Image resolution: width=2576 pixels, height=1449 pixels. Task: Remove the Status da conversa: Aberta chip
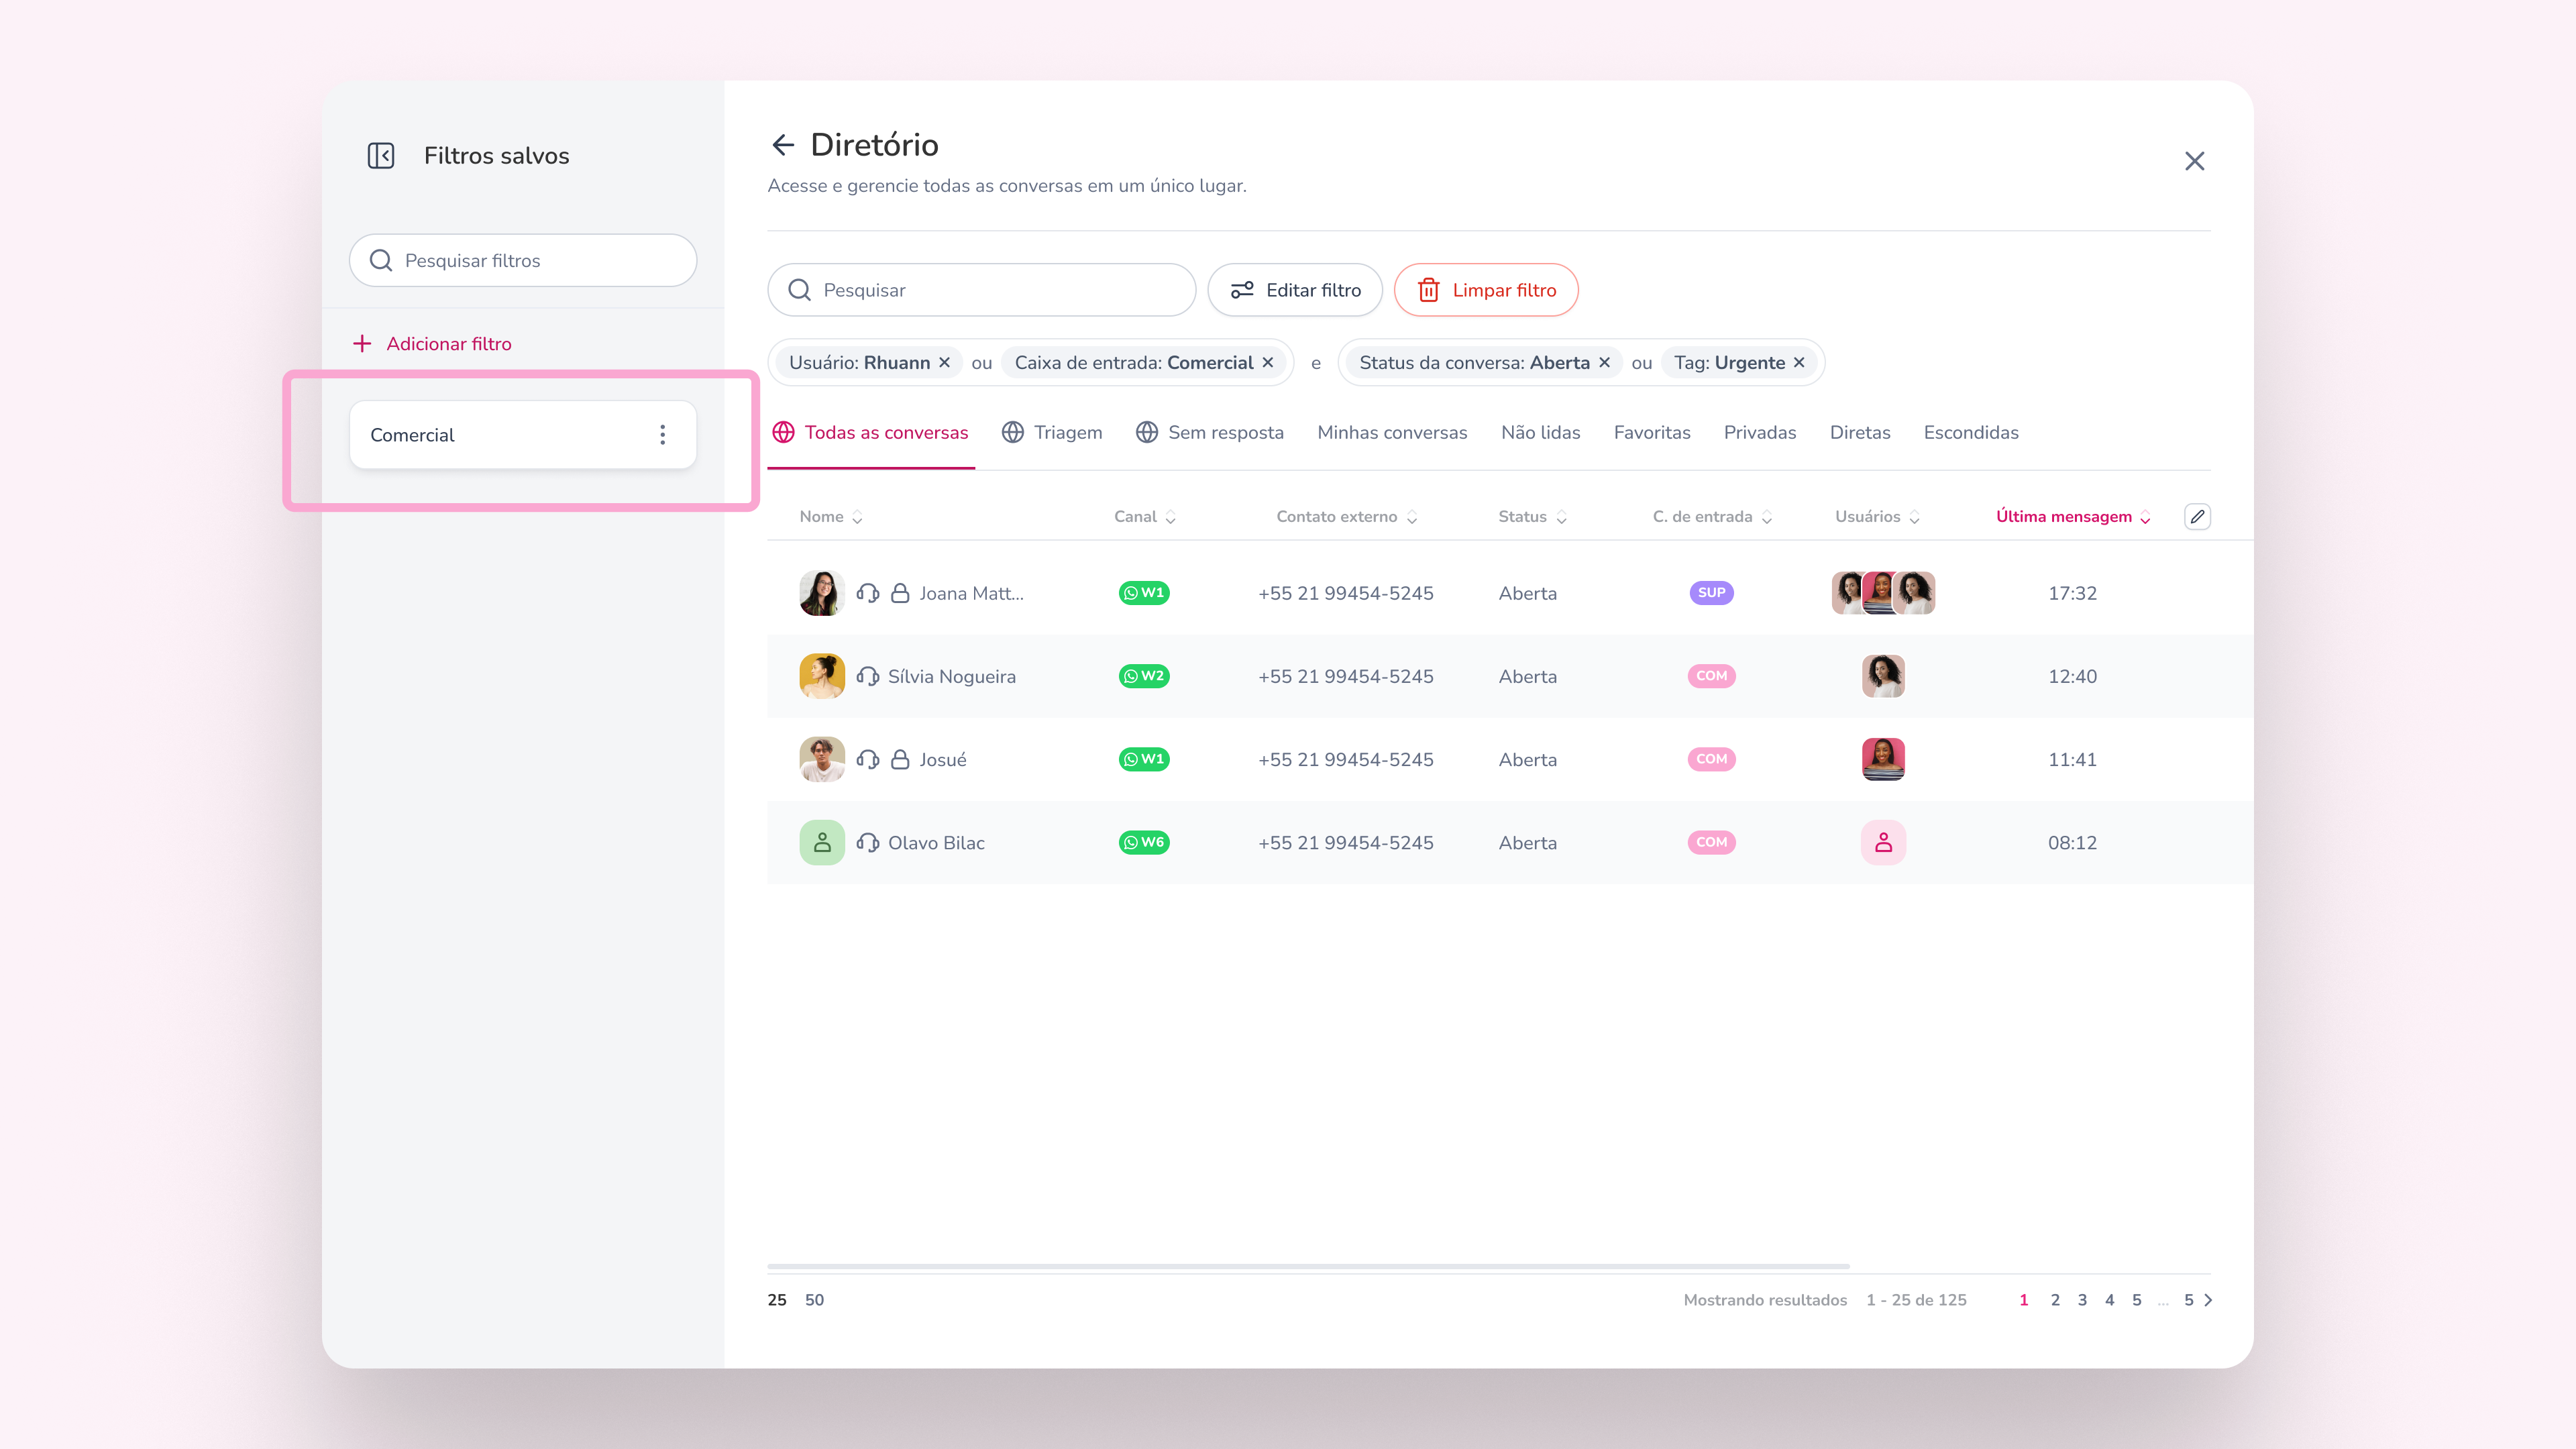tap(1604, 362)
